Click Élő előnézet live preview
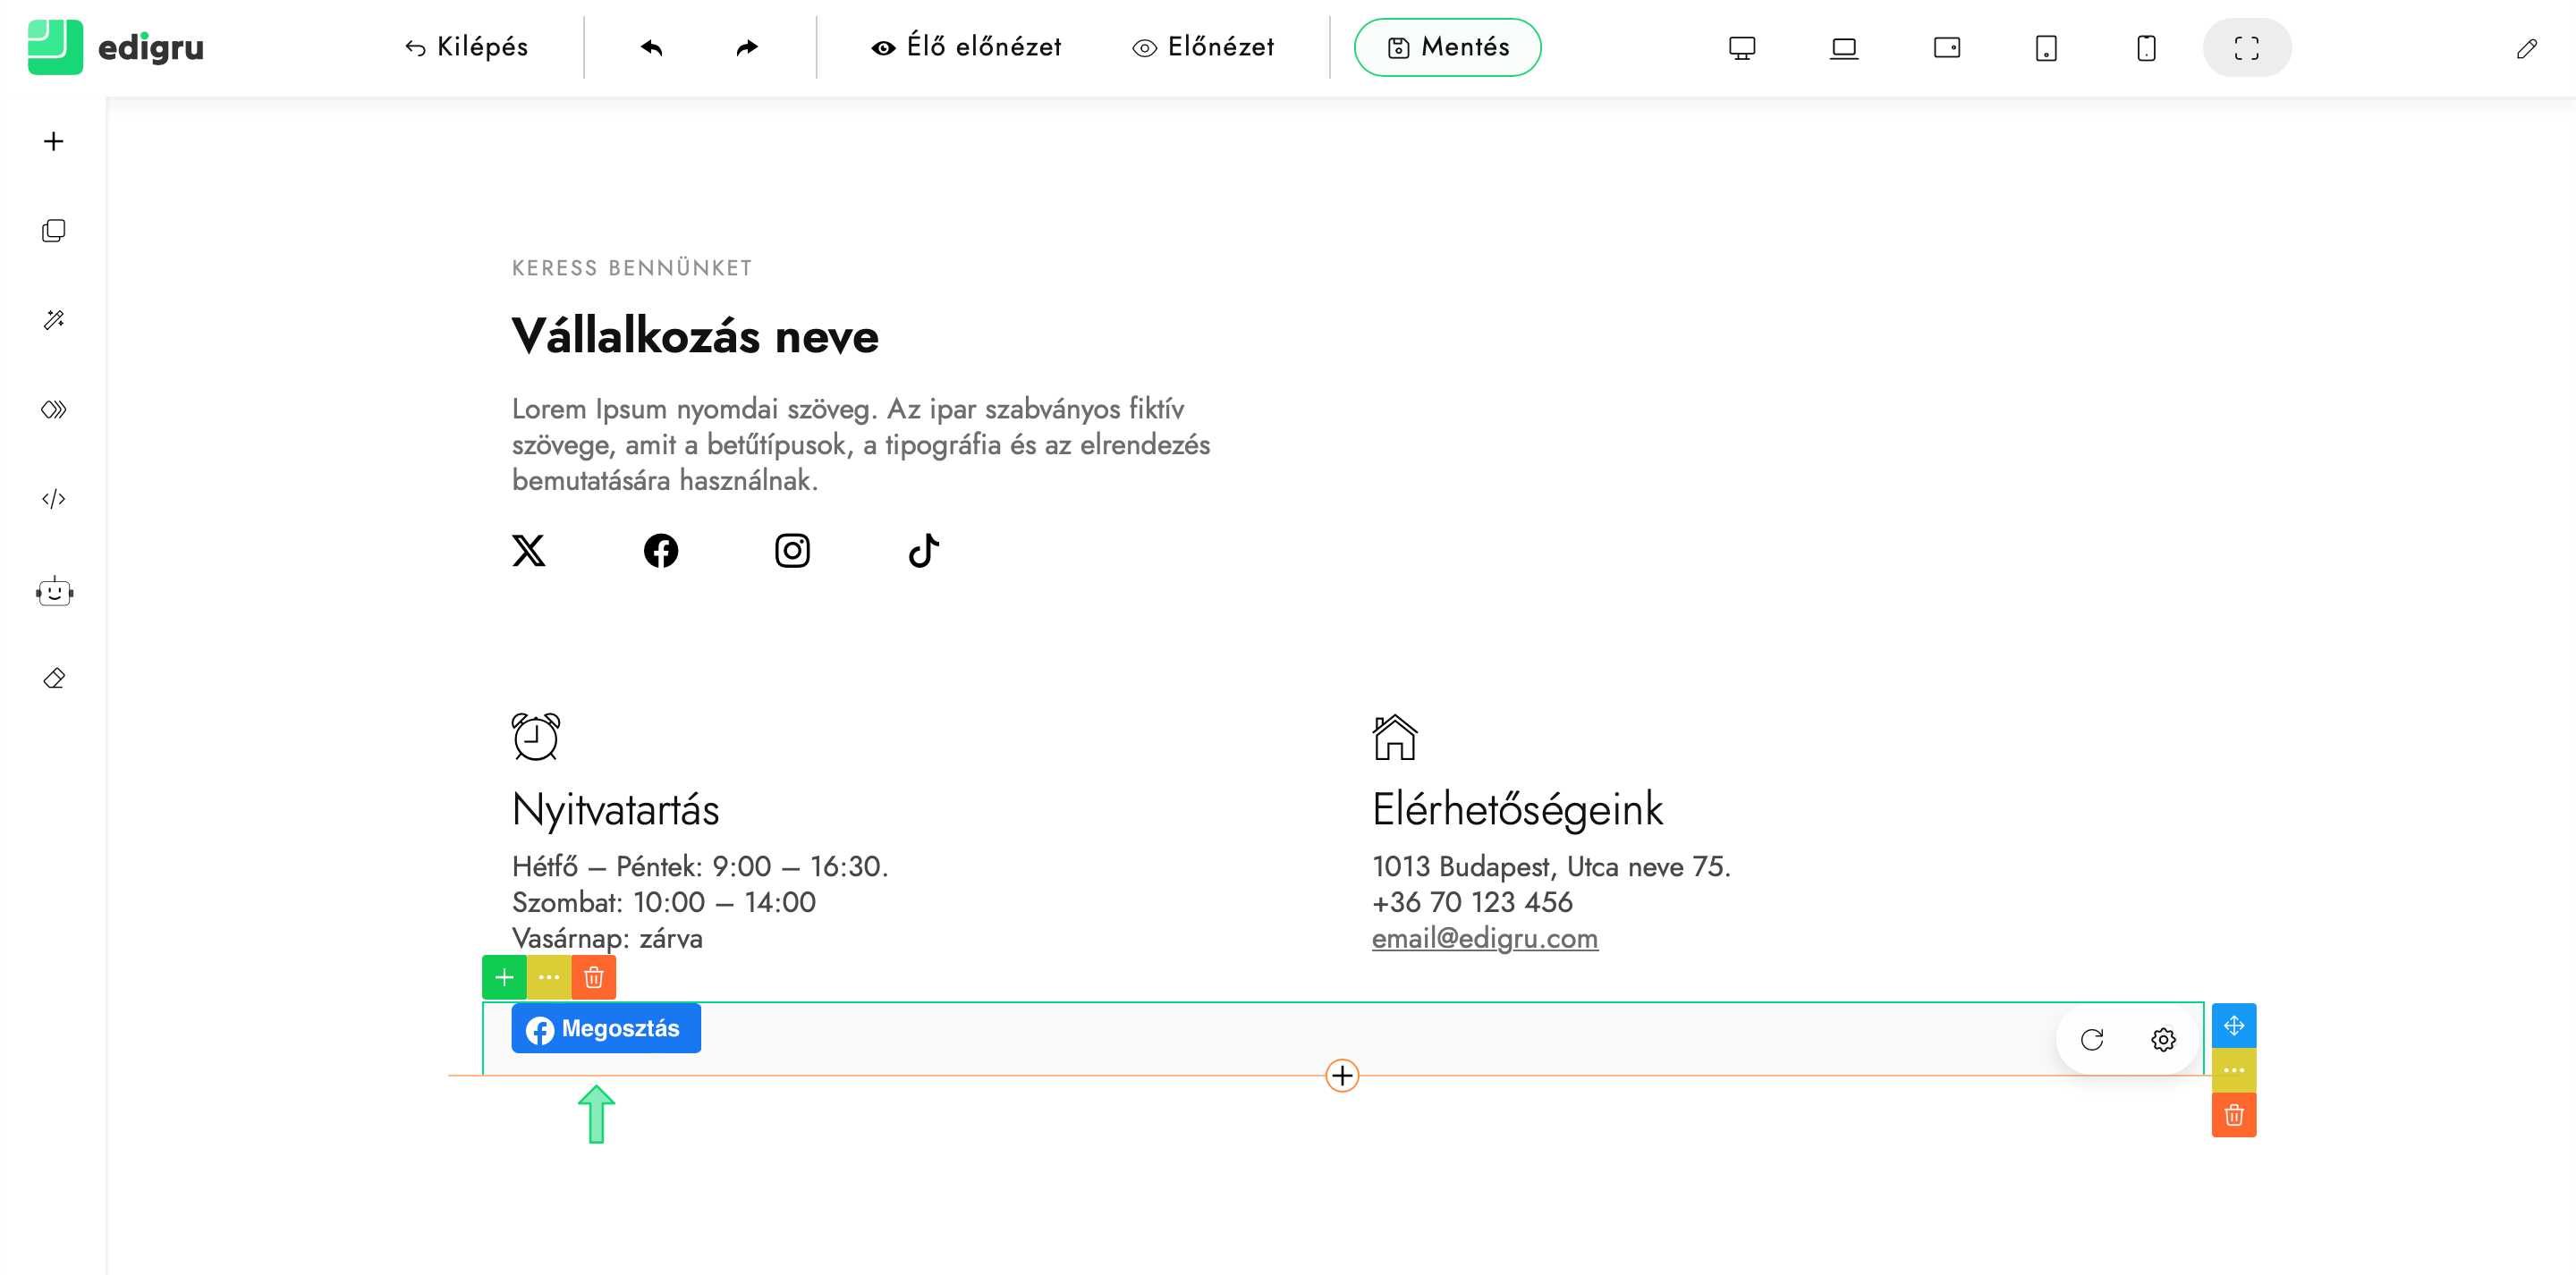The width and height of the screenshot is (2576, 1275). point(966,47)
